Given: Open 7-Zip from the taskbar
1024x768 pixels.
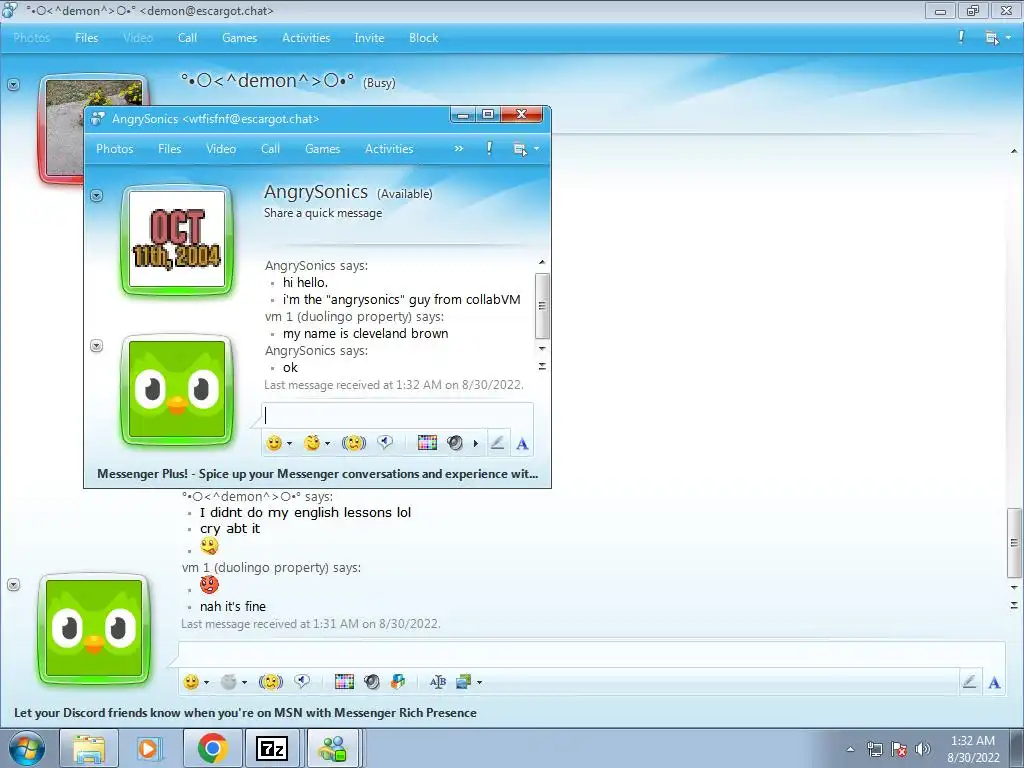Looking at the screenshot, I should point(272,748).
